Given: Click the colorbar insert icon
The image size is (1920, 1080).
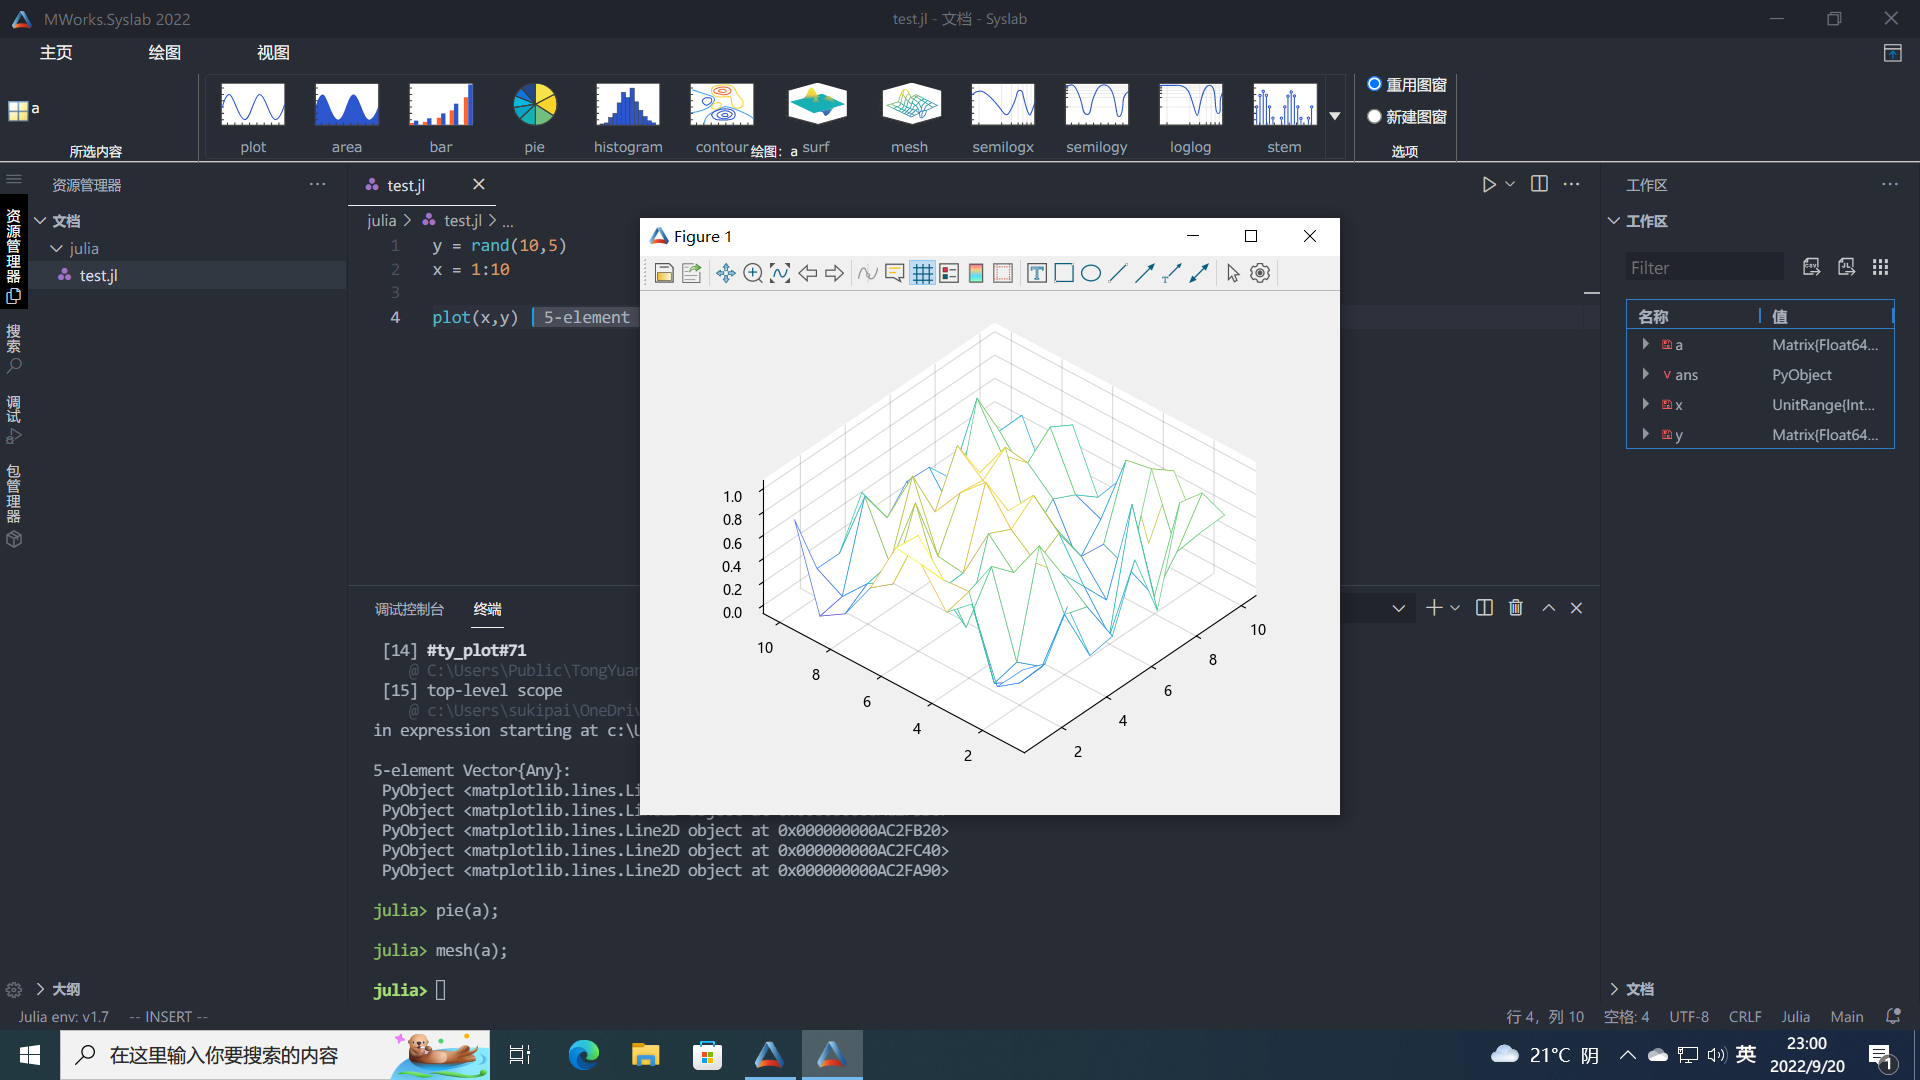Looking at the screenshot, I should click(976, 273).
